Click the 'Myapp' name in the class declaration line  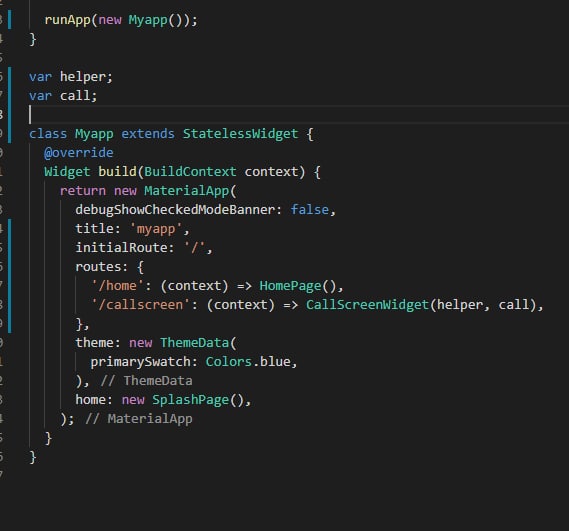tap(94, 134)
